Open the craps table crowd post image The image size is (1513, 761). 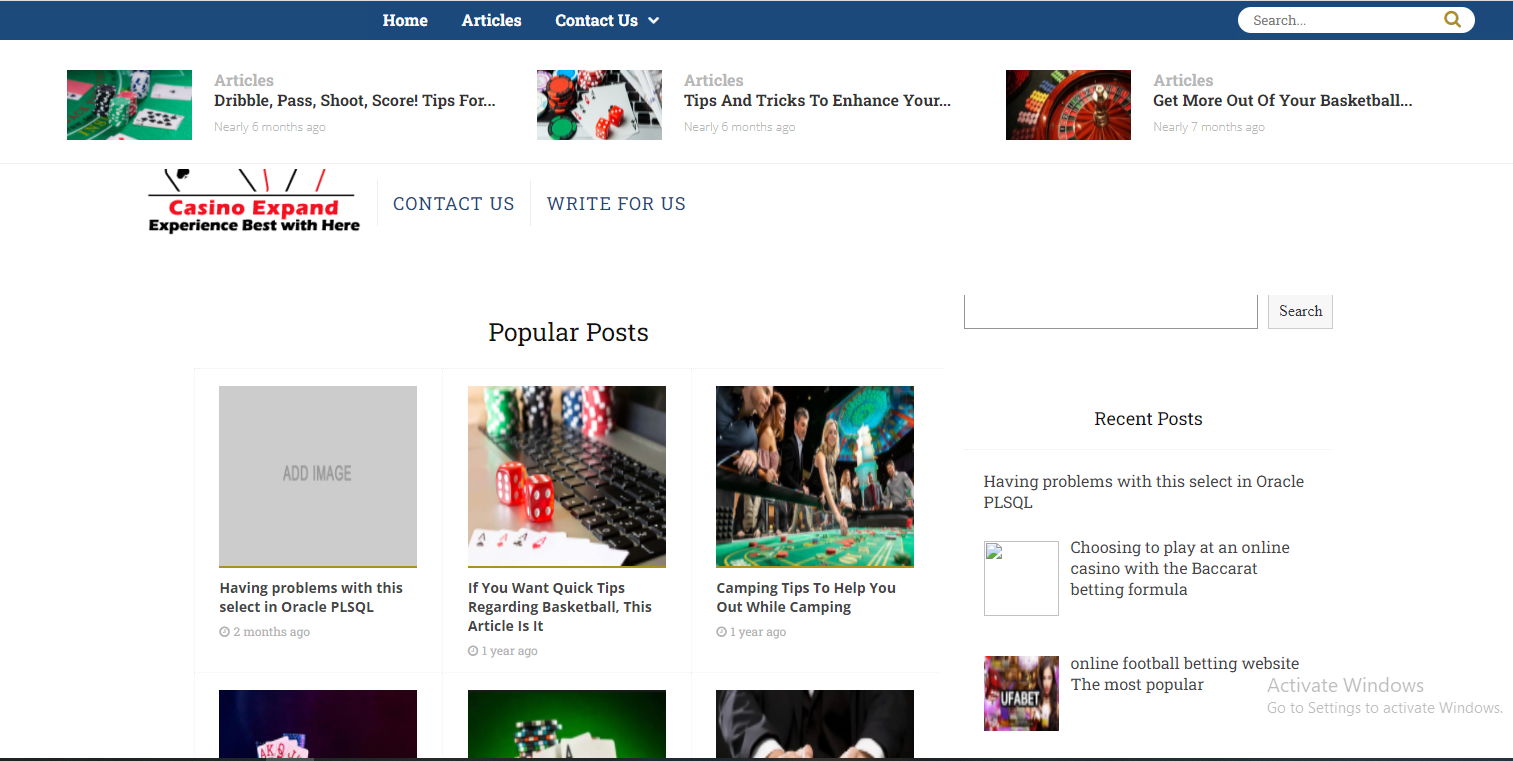[815, 476]
